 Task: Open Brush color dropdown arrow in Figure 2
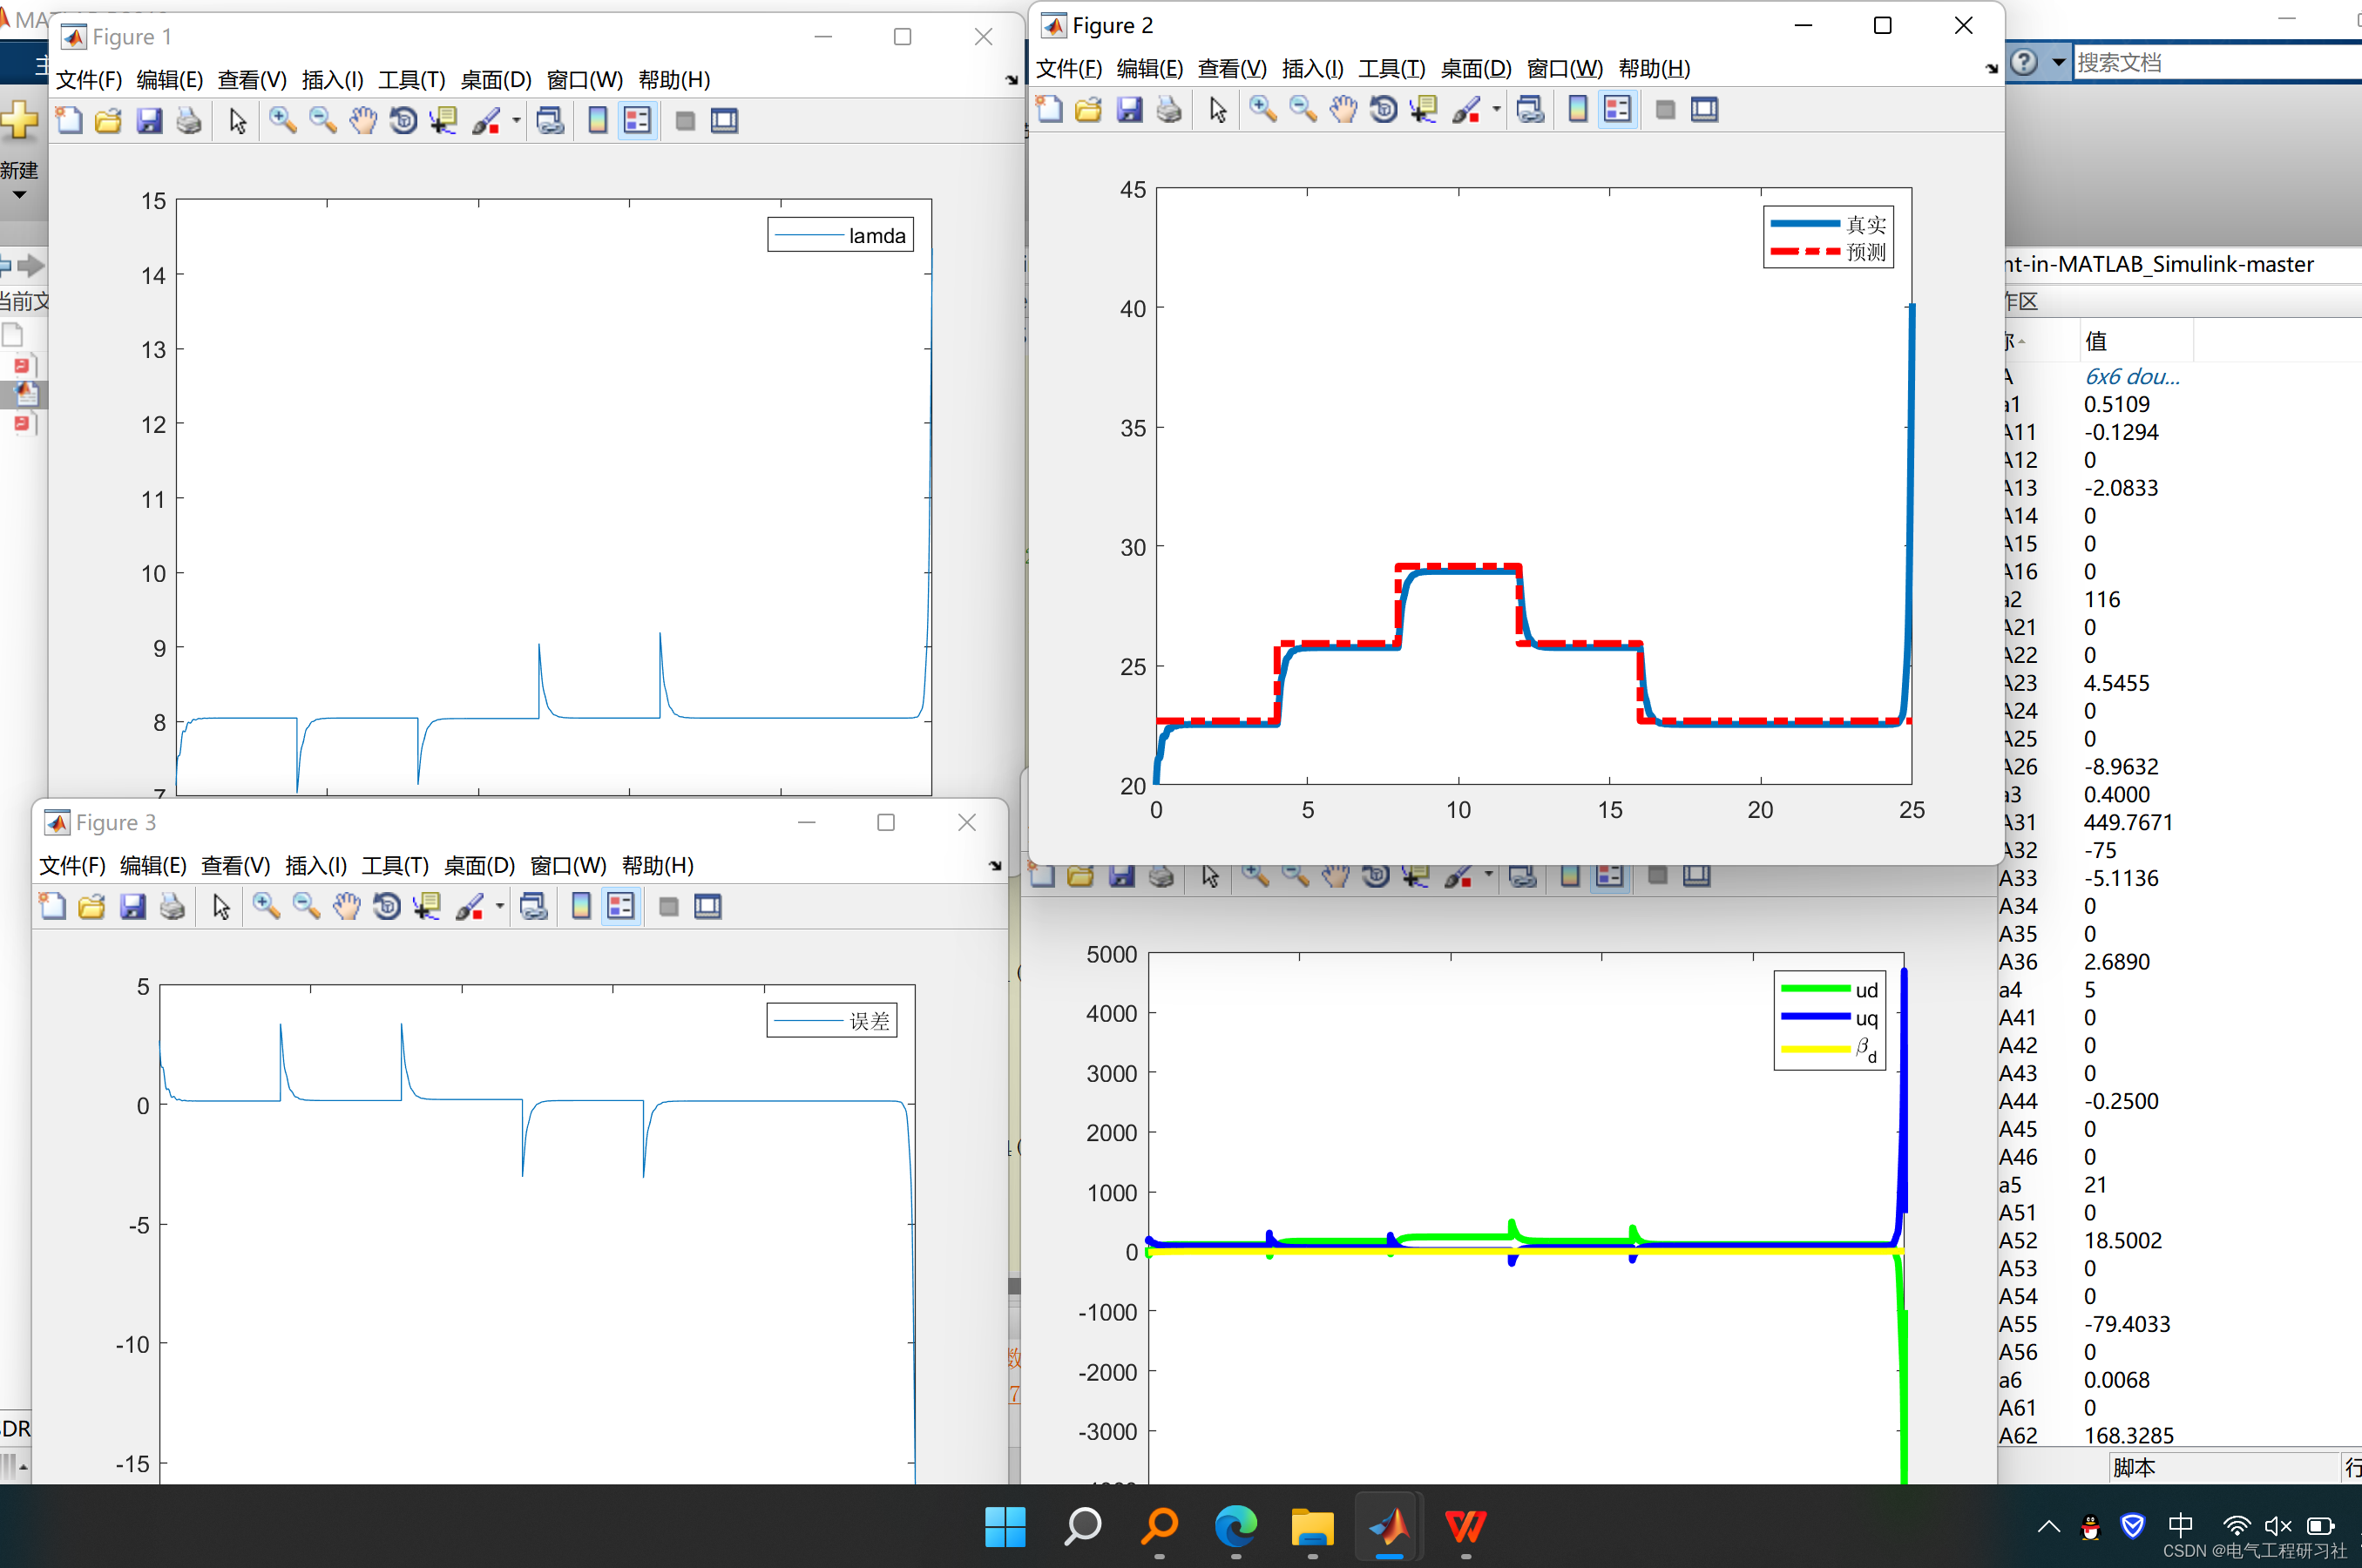(1496, 109)
